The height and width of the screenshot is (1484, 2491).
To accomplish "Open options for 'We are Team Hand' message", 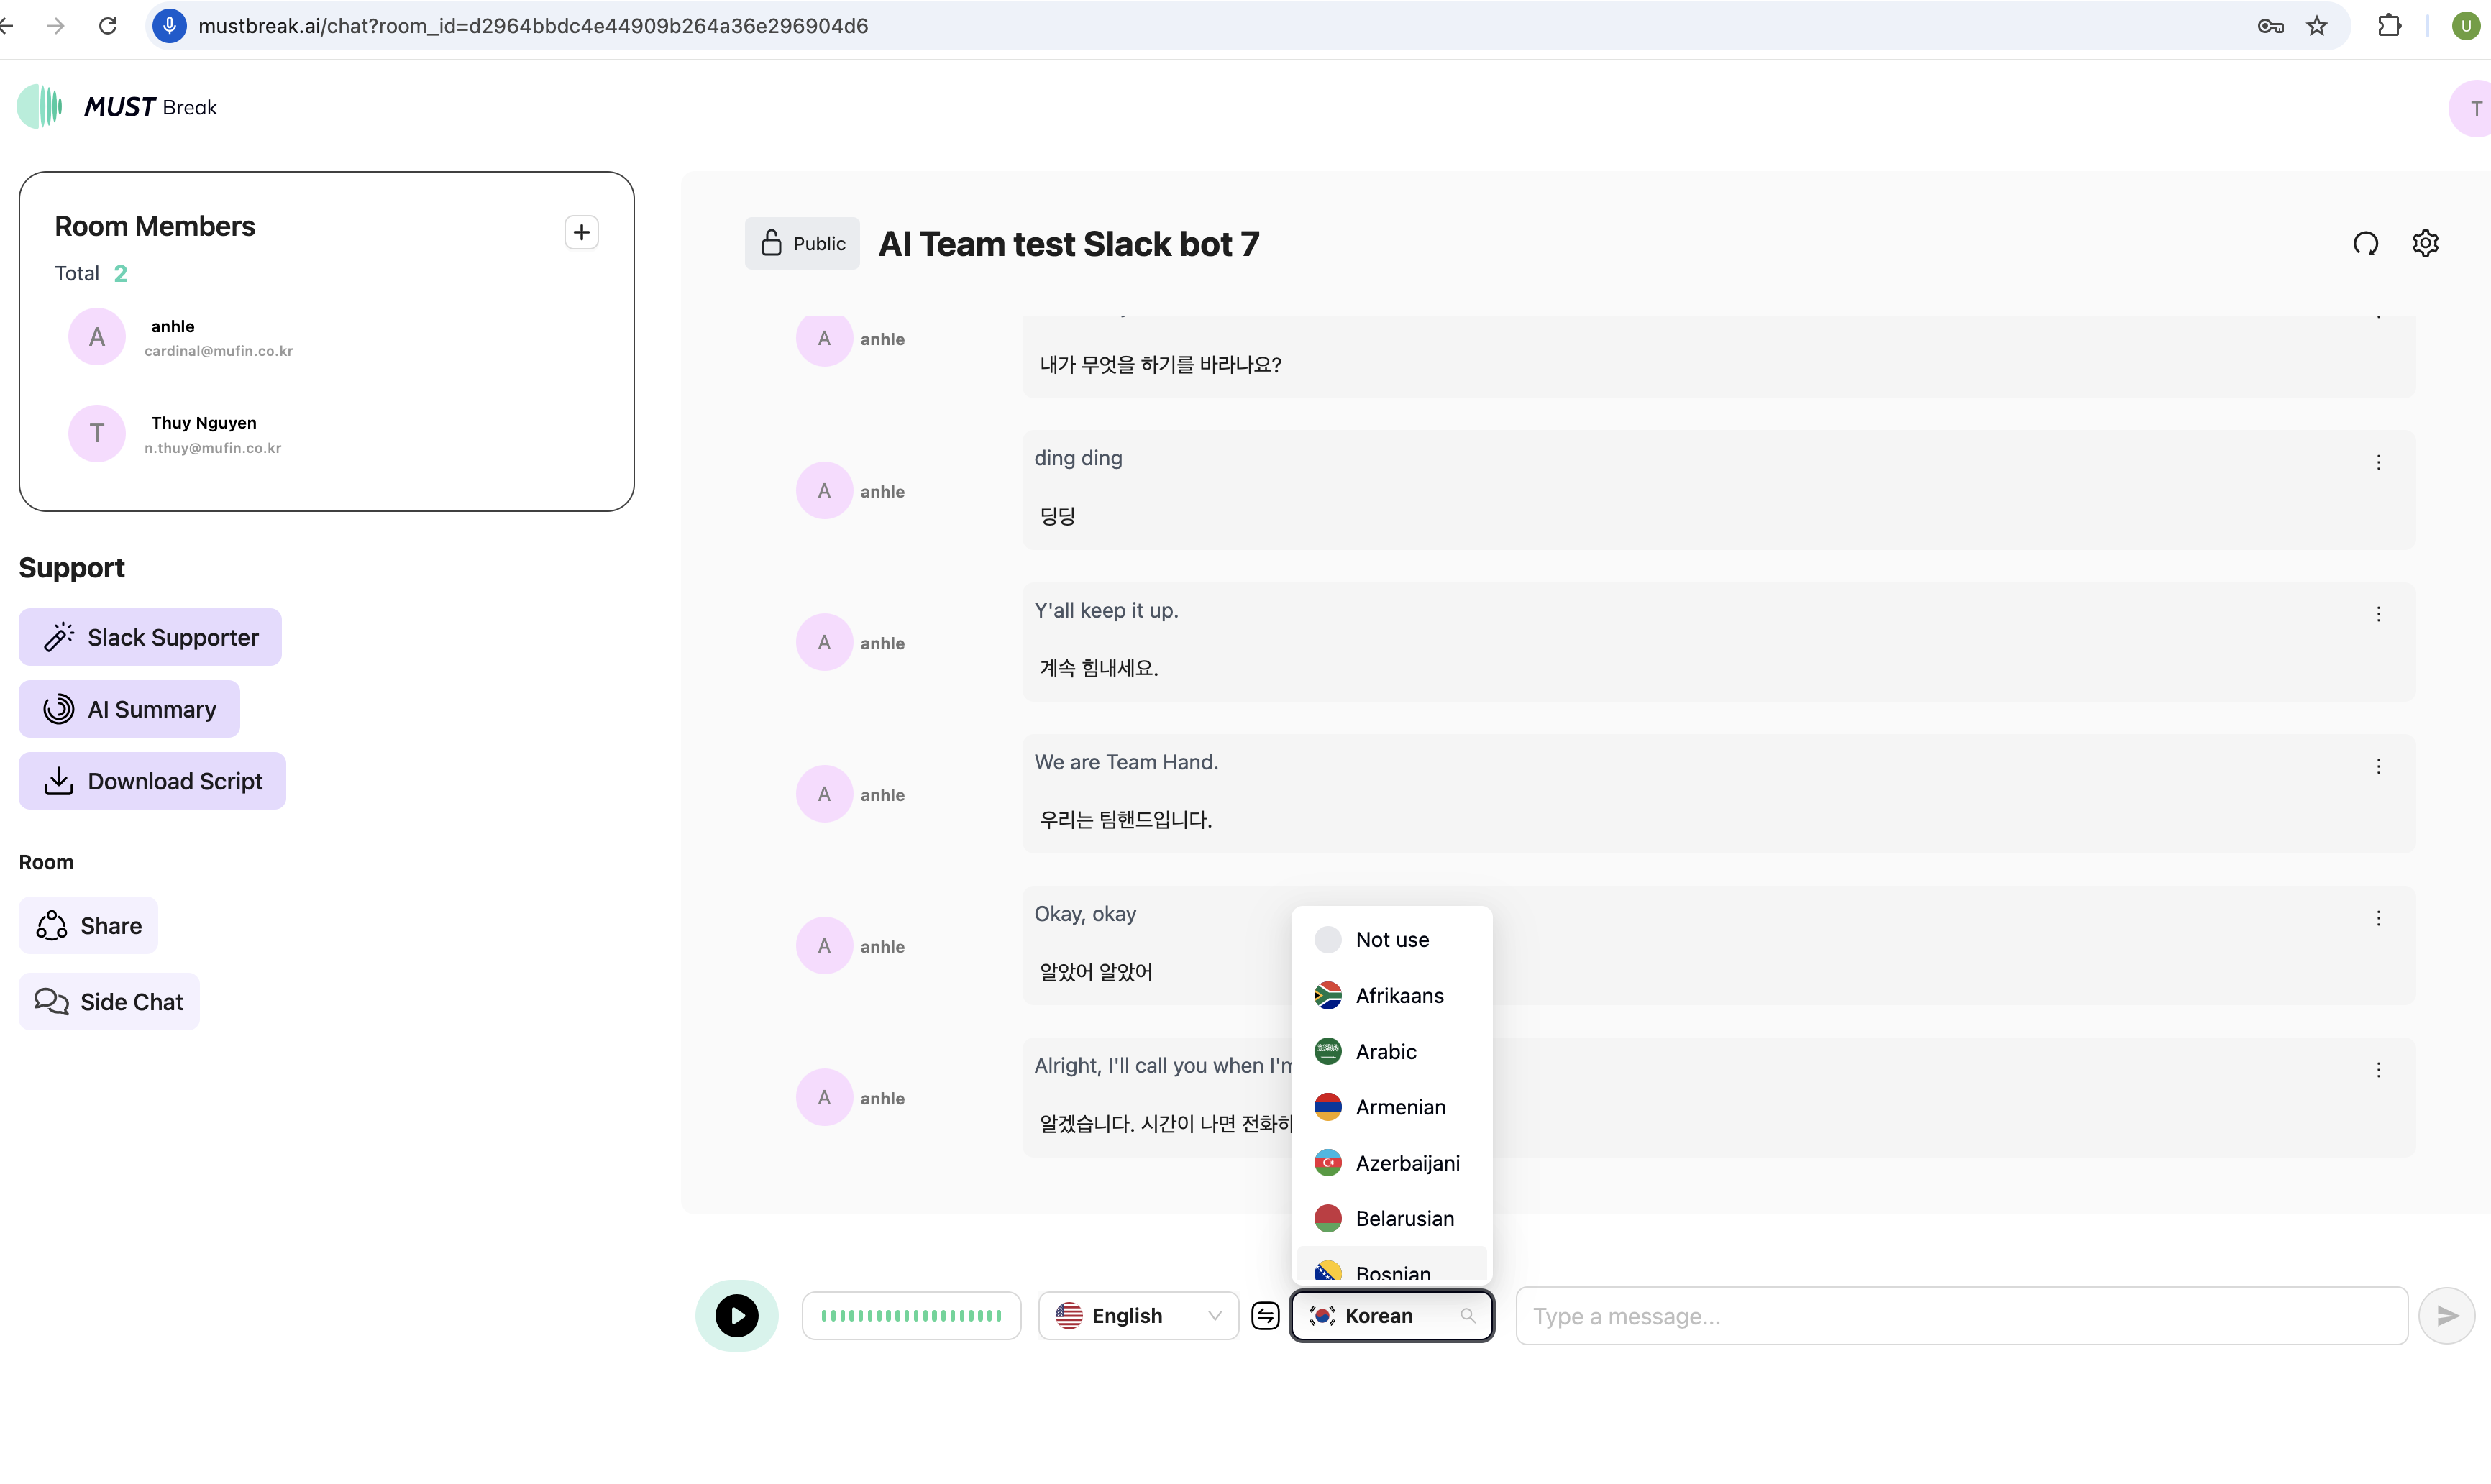I will [2378, 766].
